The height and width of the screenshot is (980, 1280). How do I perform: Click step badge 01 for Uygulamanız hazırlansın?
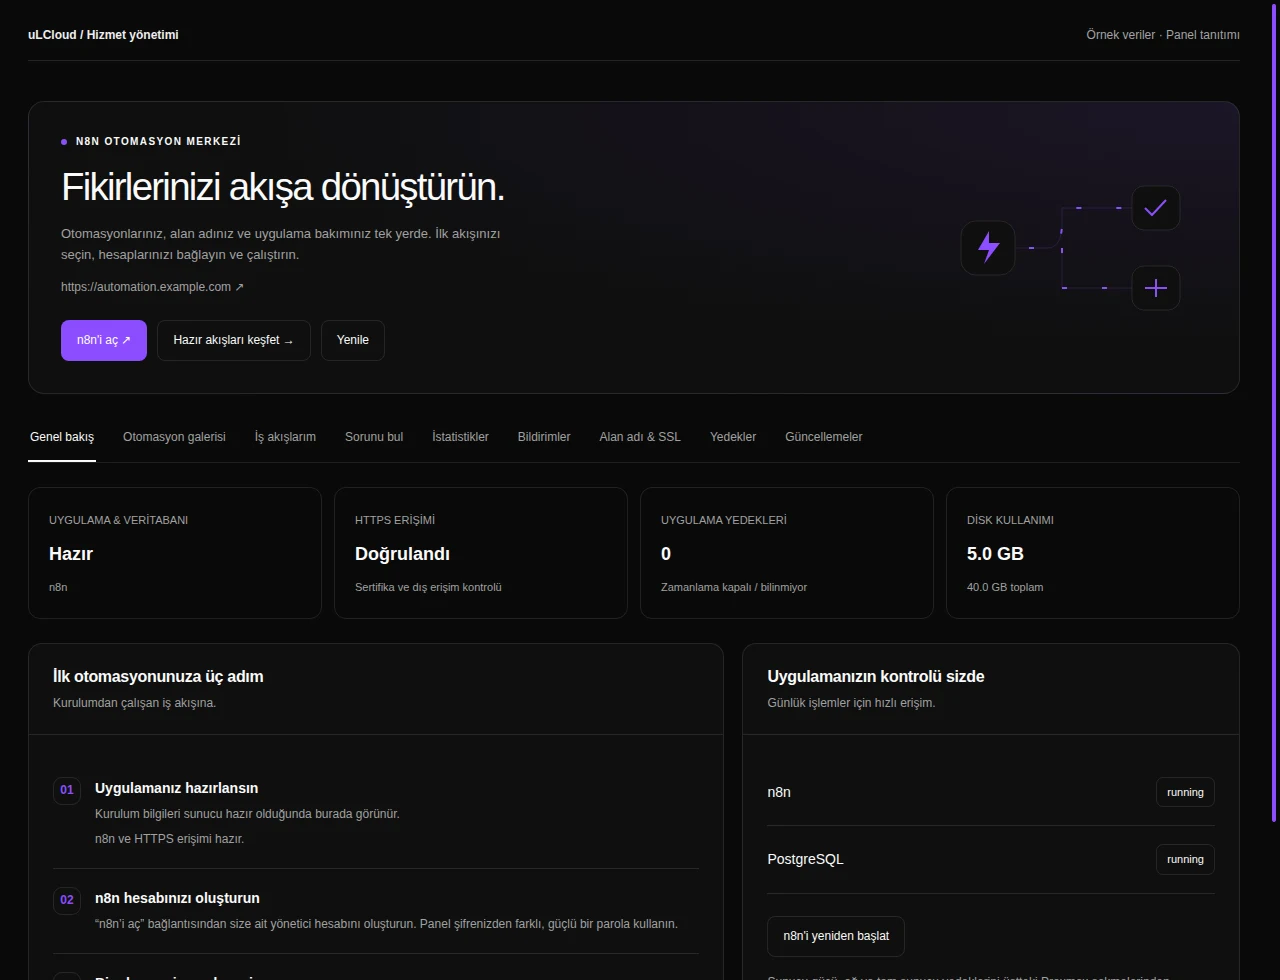pyautogui.click(x=67, y=790)
